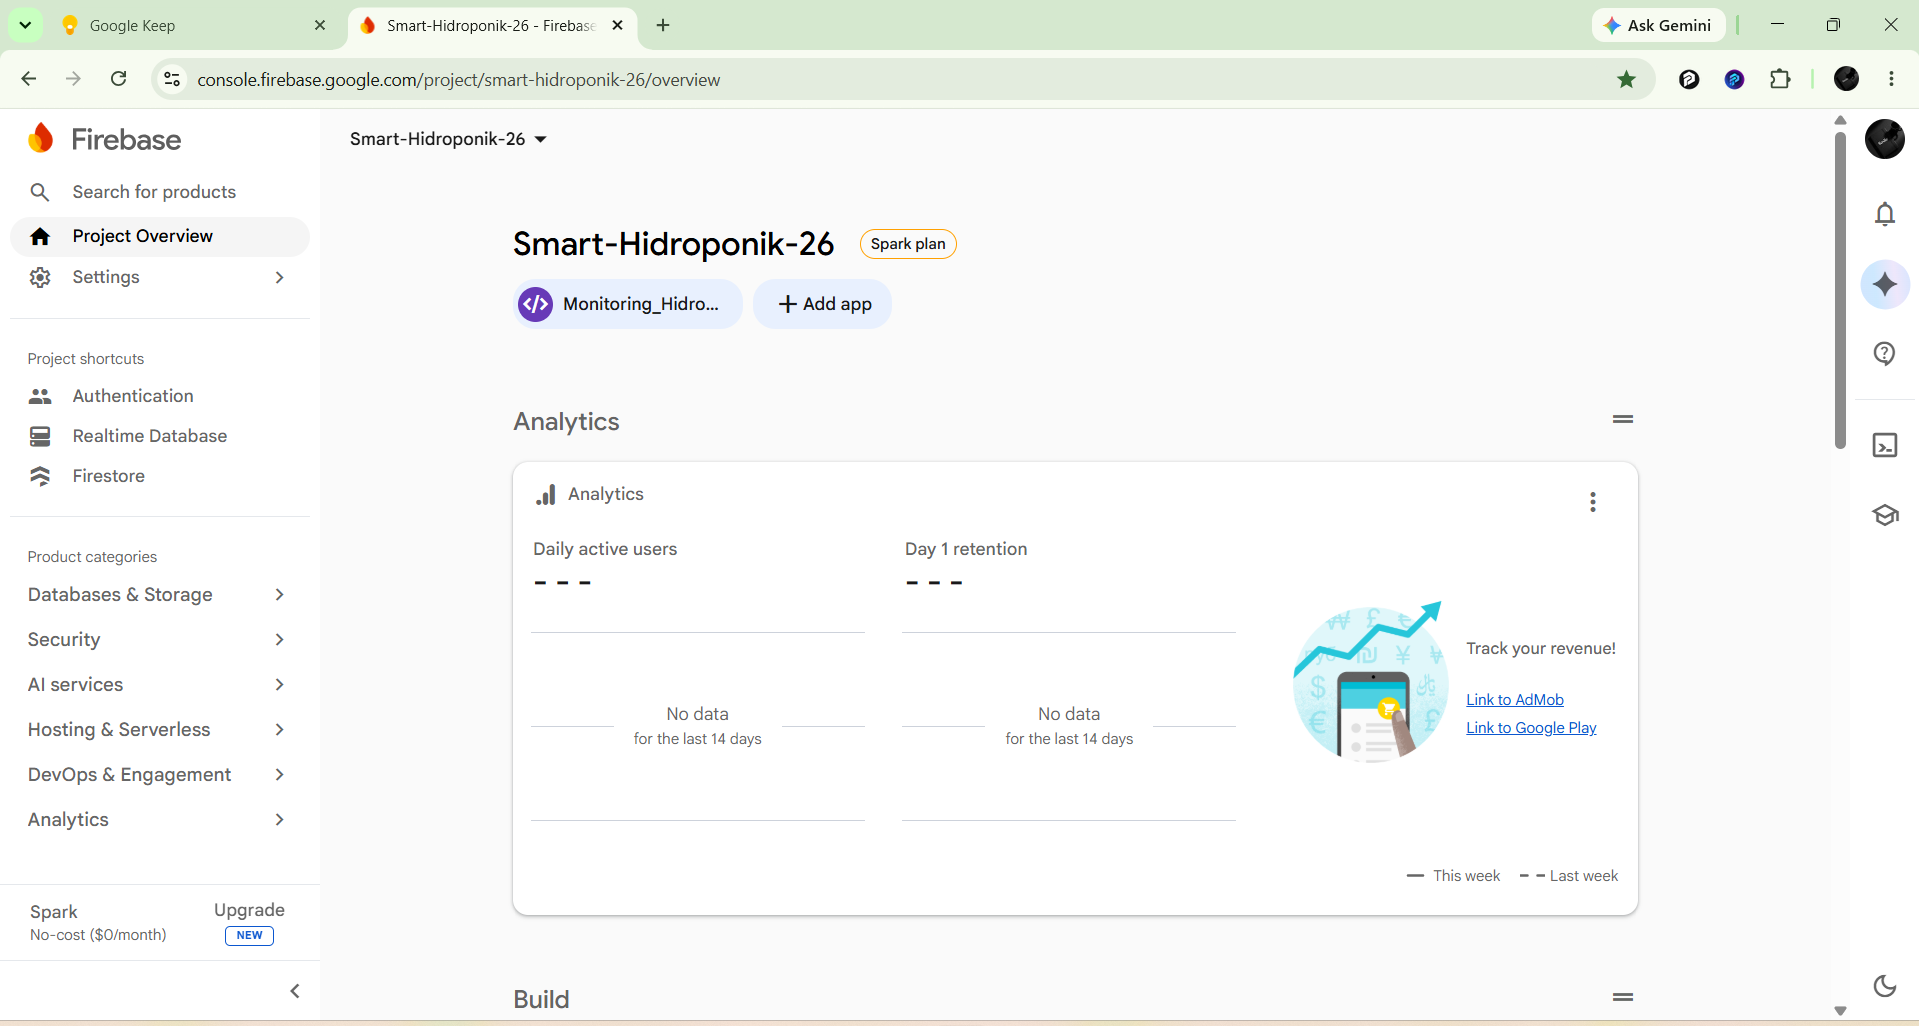Click the Realtime Database icon
1919x1026 pixels.
[x=40, y=436]
